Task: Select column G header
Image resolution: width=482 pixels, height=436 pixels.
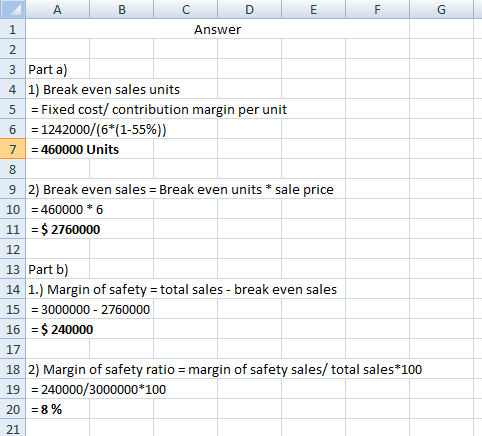Action: coord(442,9)
